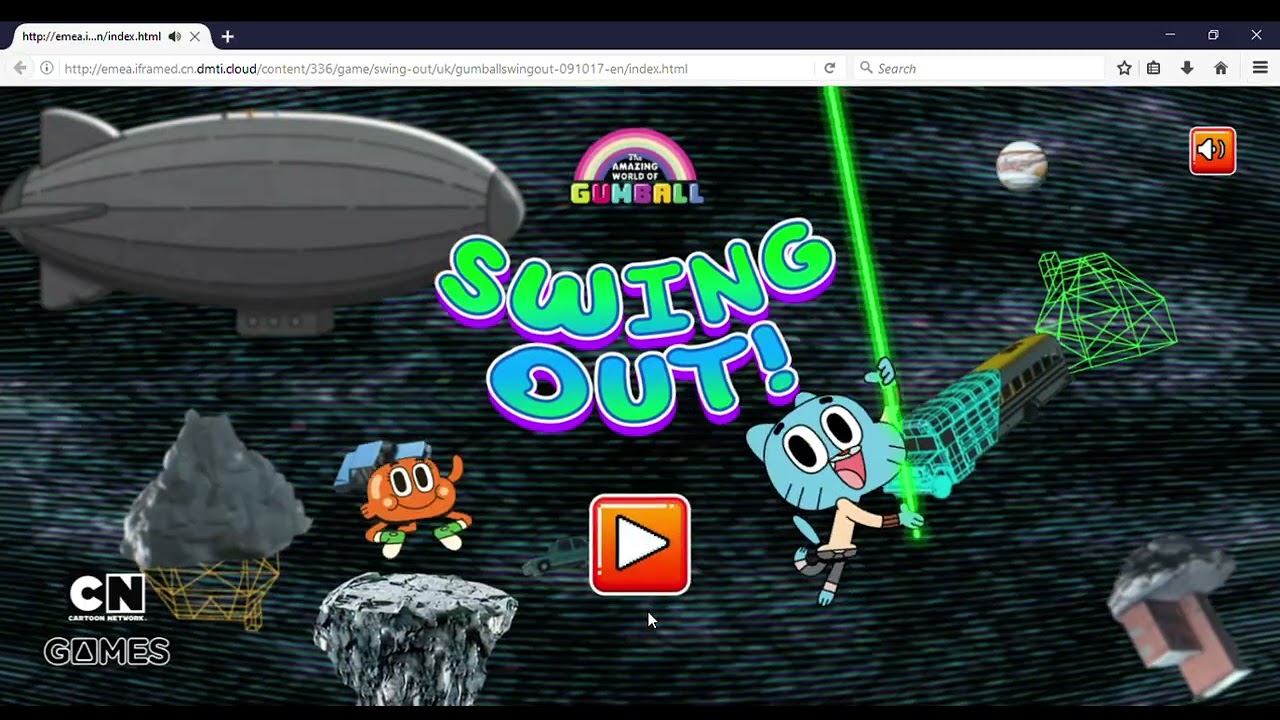This screenshot has height=720, width=1280.
Task: Mute the tab via the tab speaker icon
Action: 175,36
